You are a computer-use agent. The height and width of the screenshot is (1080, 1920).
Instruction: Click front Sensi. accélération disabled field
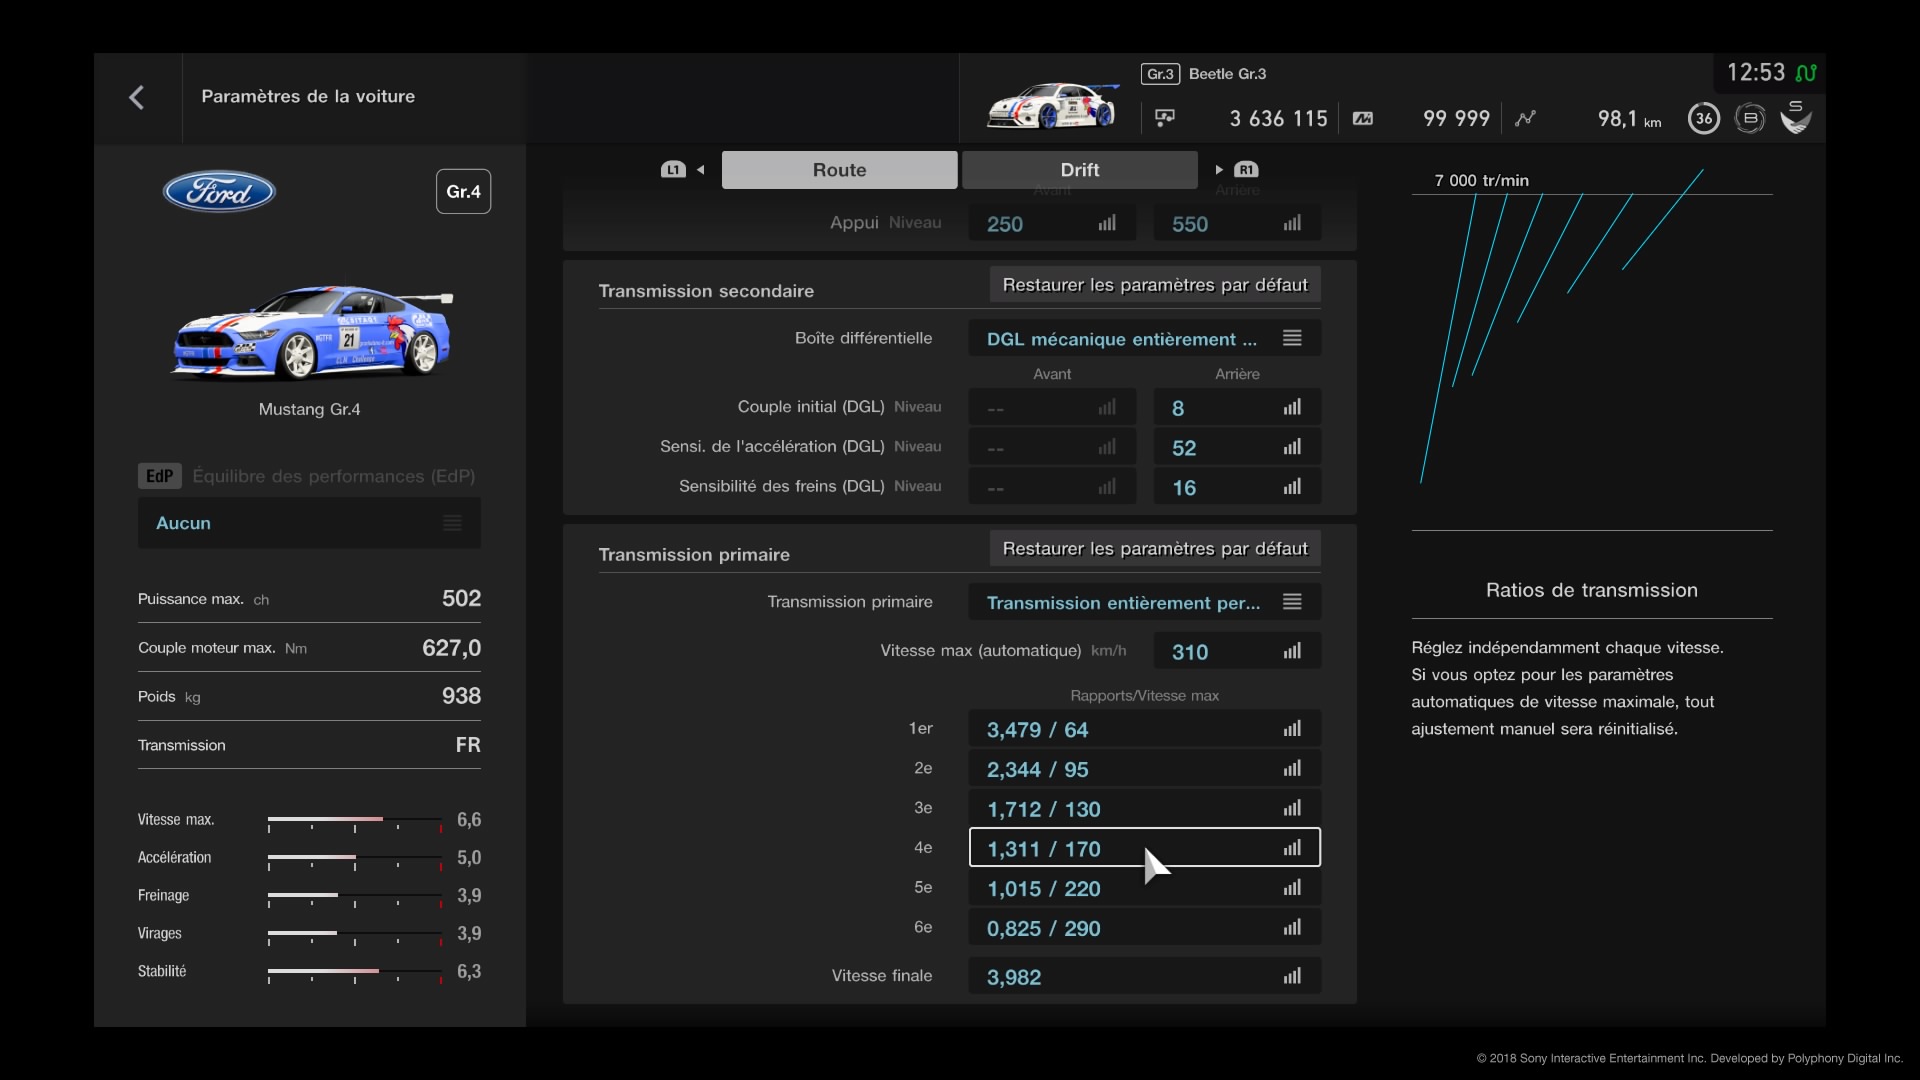(x=1052, y=447)
